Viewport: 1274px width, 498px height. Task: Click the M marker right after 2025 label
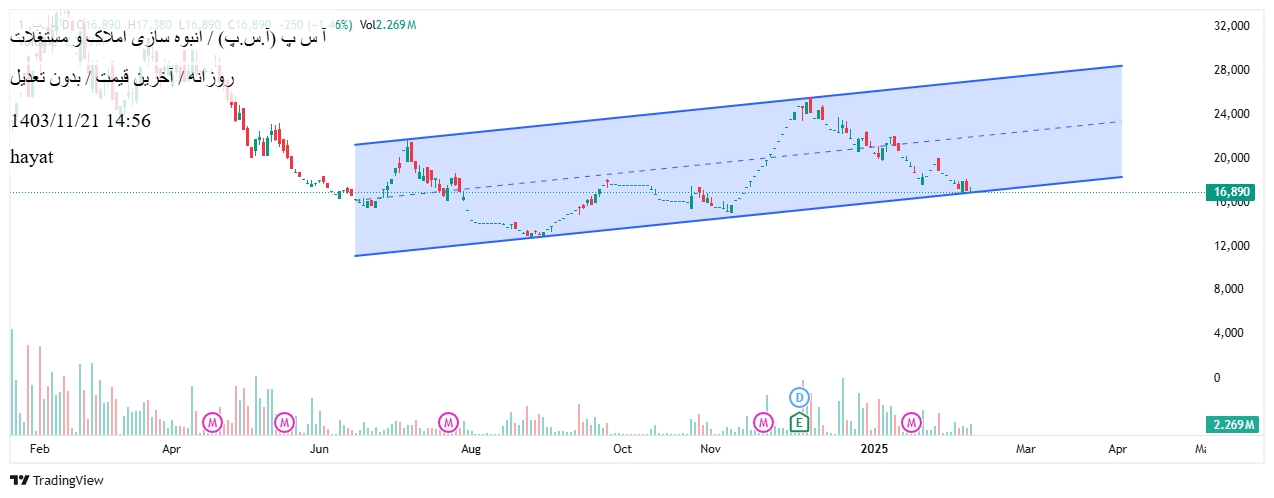click(x=912, y=423)
